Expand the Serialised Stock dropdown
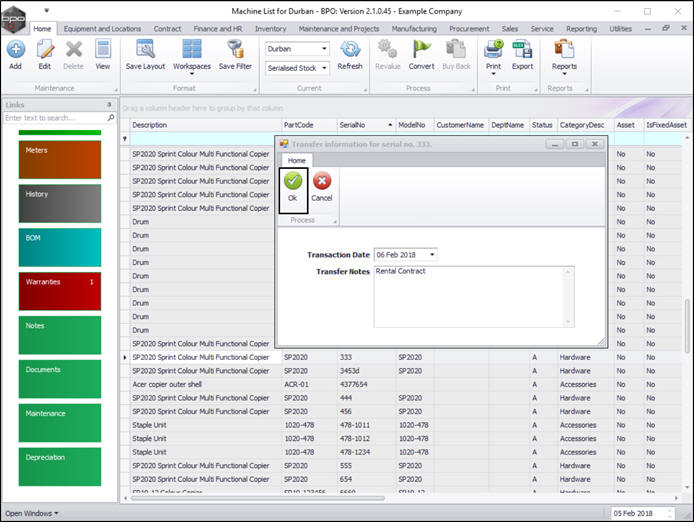The width and height of the screenshot is (694, 522). click(324, 68)
